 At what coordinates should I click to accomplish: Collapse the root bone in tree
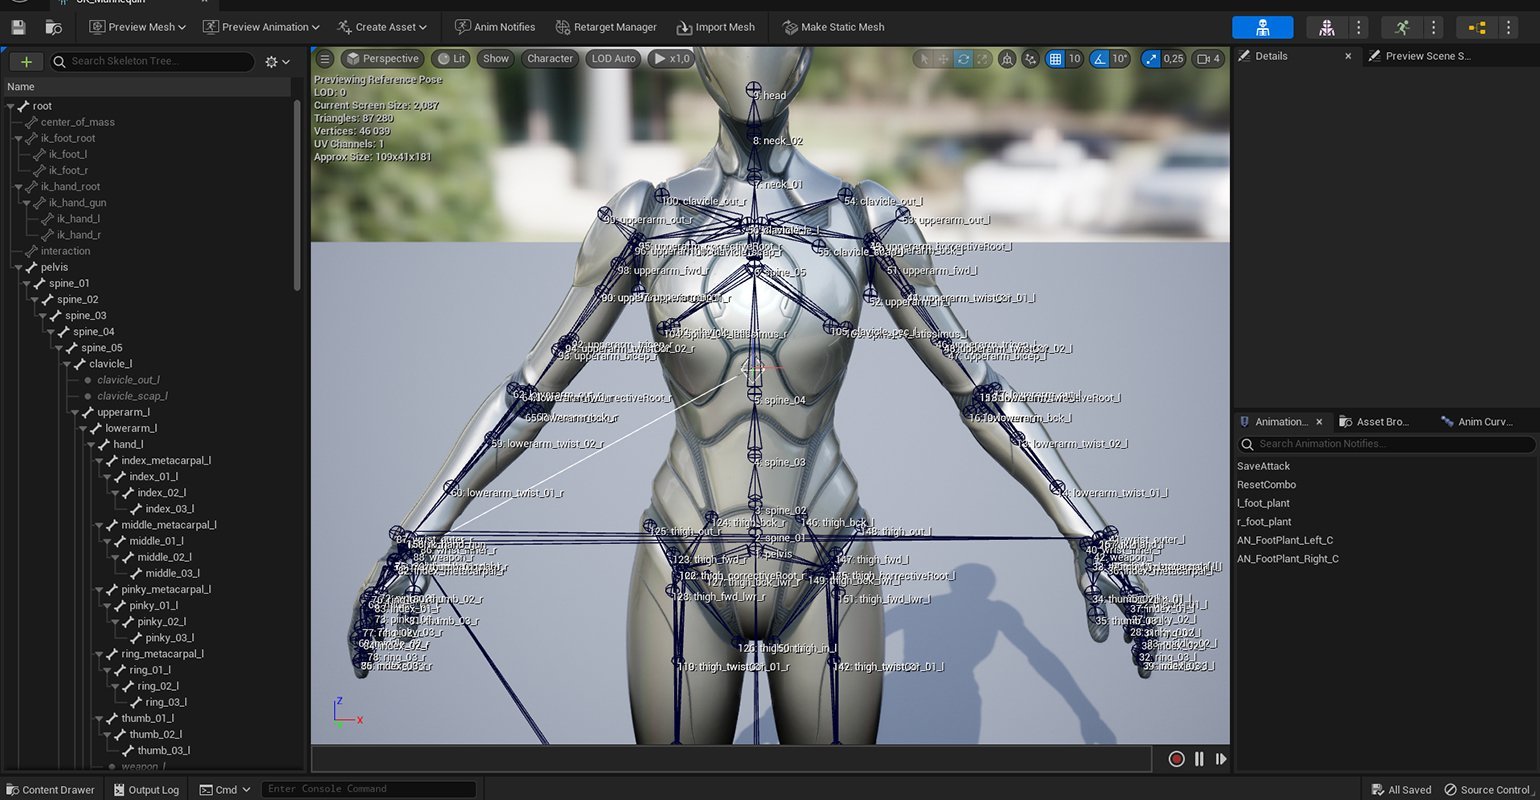pos(11,106)
